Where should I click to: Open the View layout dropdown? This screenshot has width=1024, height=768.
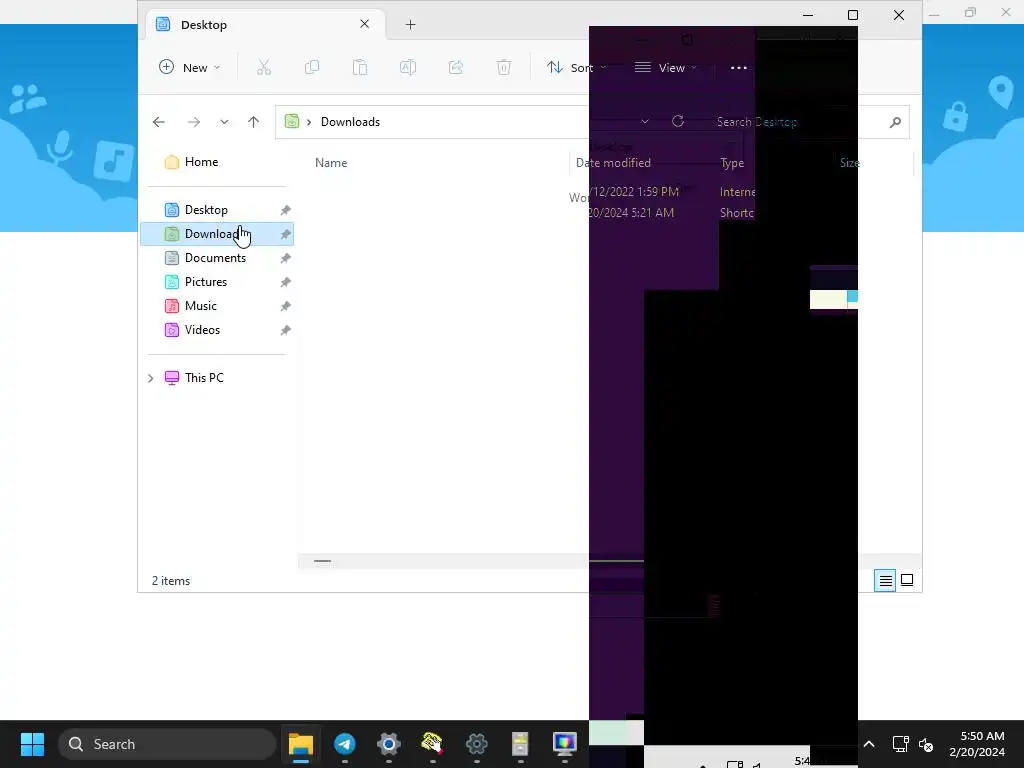click(x=665, y=67)
